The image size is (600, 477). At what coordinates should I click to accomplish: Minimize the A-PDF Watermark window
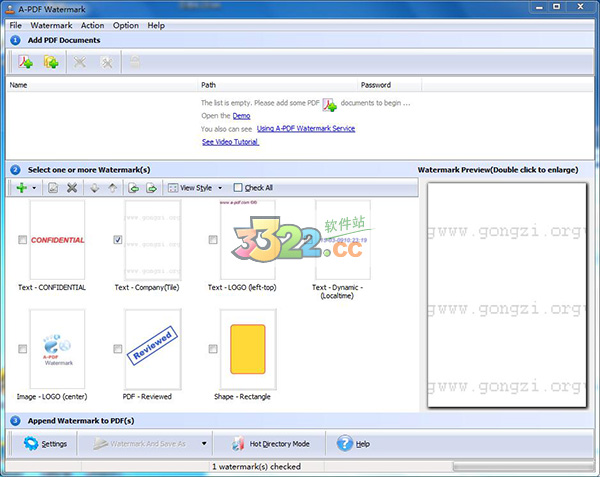click(x=539, y=7)
